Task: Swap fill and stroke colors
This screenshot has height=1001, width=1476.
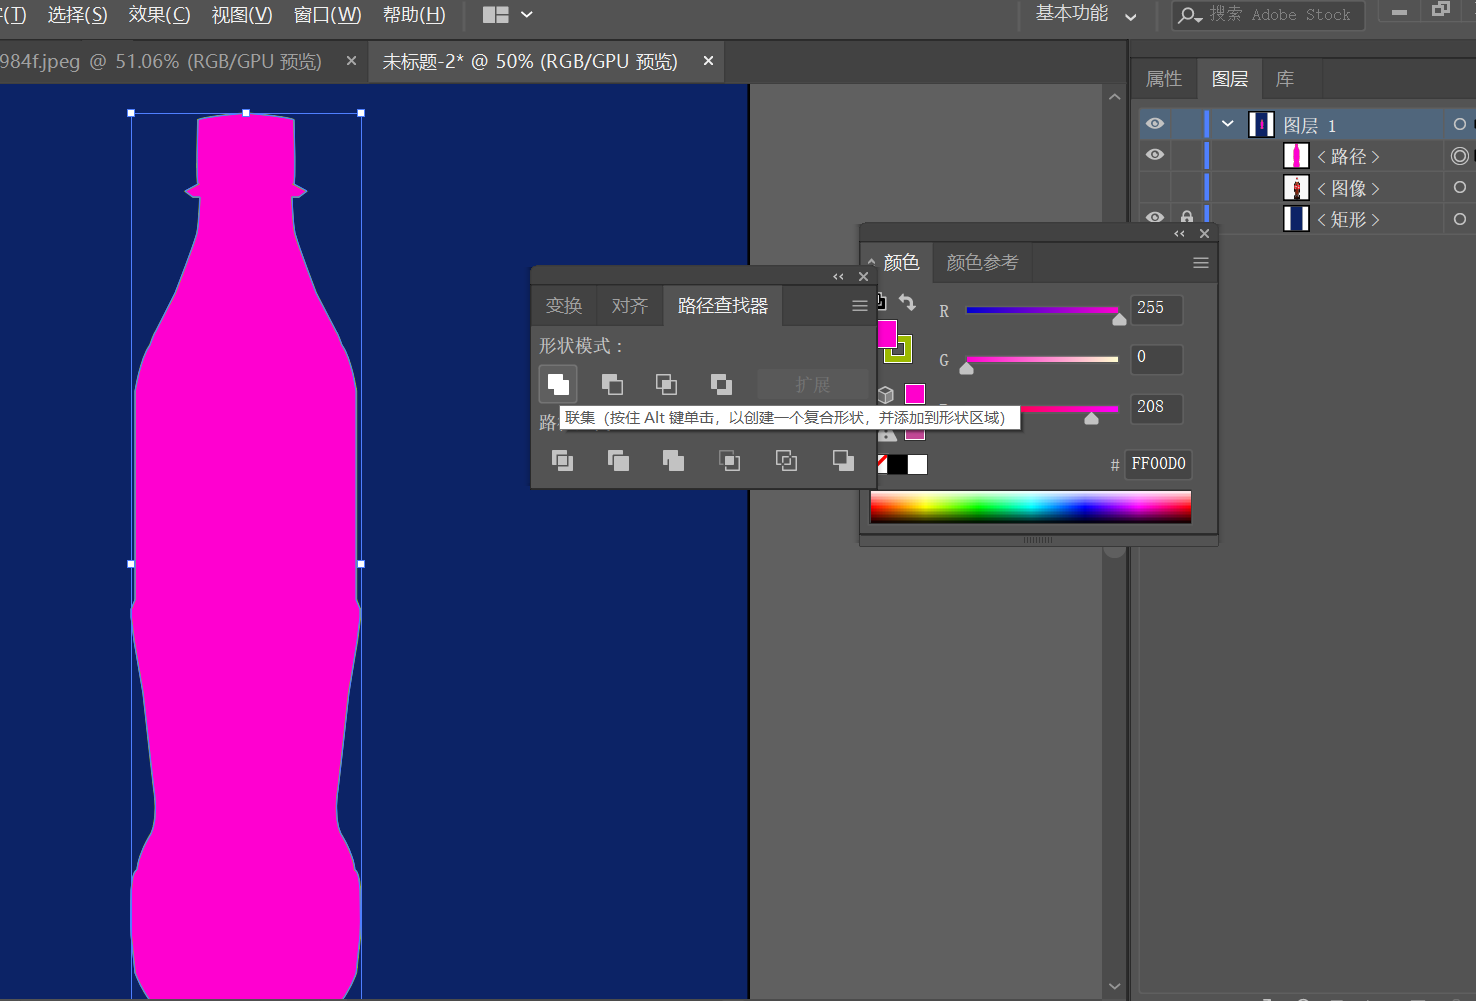Action: pyautogui.click(x=907, y=302)
